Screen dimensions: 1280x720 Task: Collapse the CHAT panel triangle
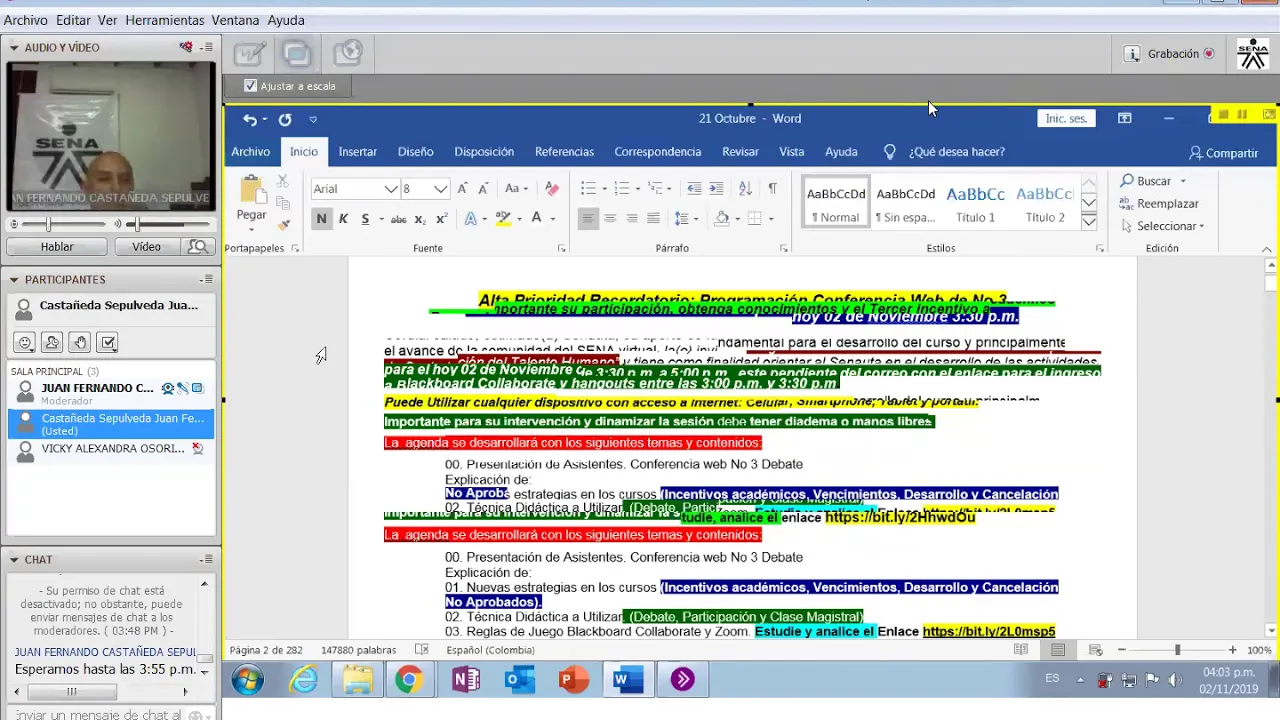14,560
